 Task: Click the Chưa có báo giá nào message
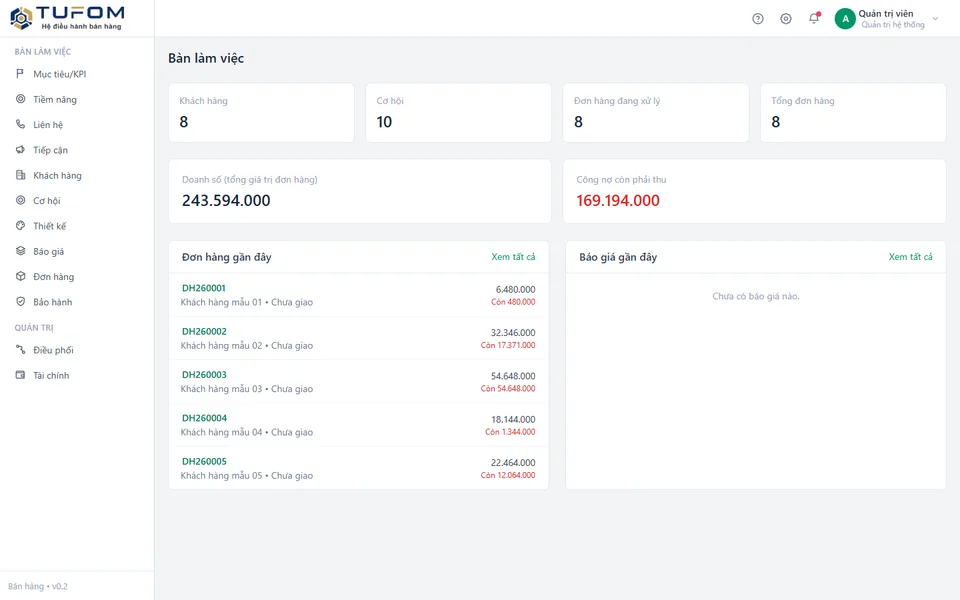click(x=756, y=296)
